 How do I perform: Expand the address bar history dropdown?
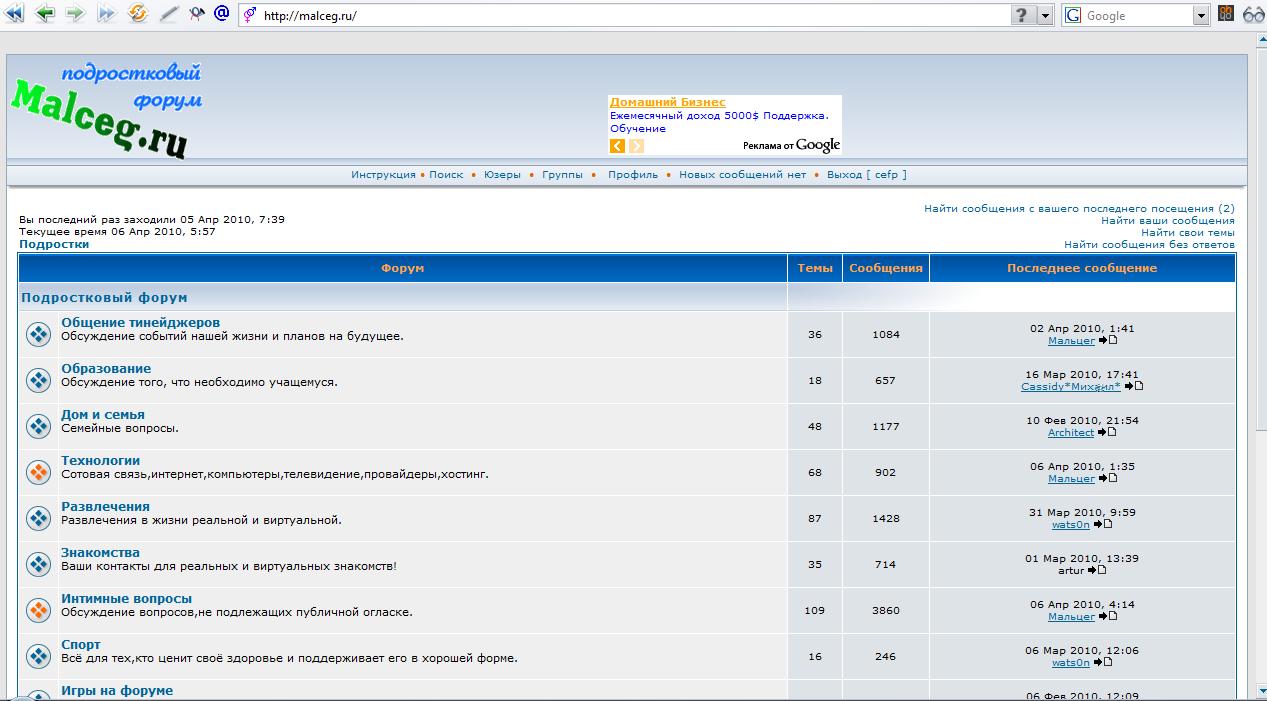1045,15
